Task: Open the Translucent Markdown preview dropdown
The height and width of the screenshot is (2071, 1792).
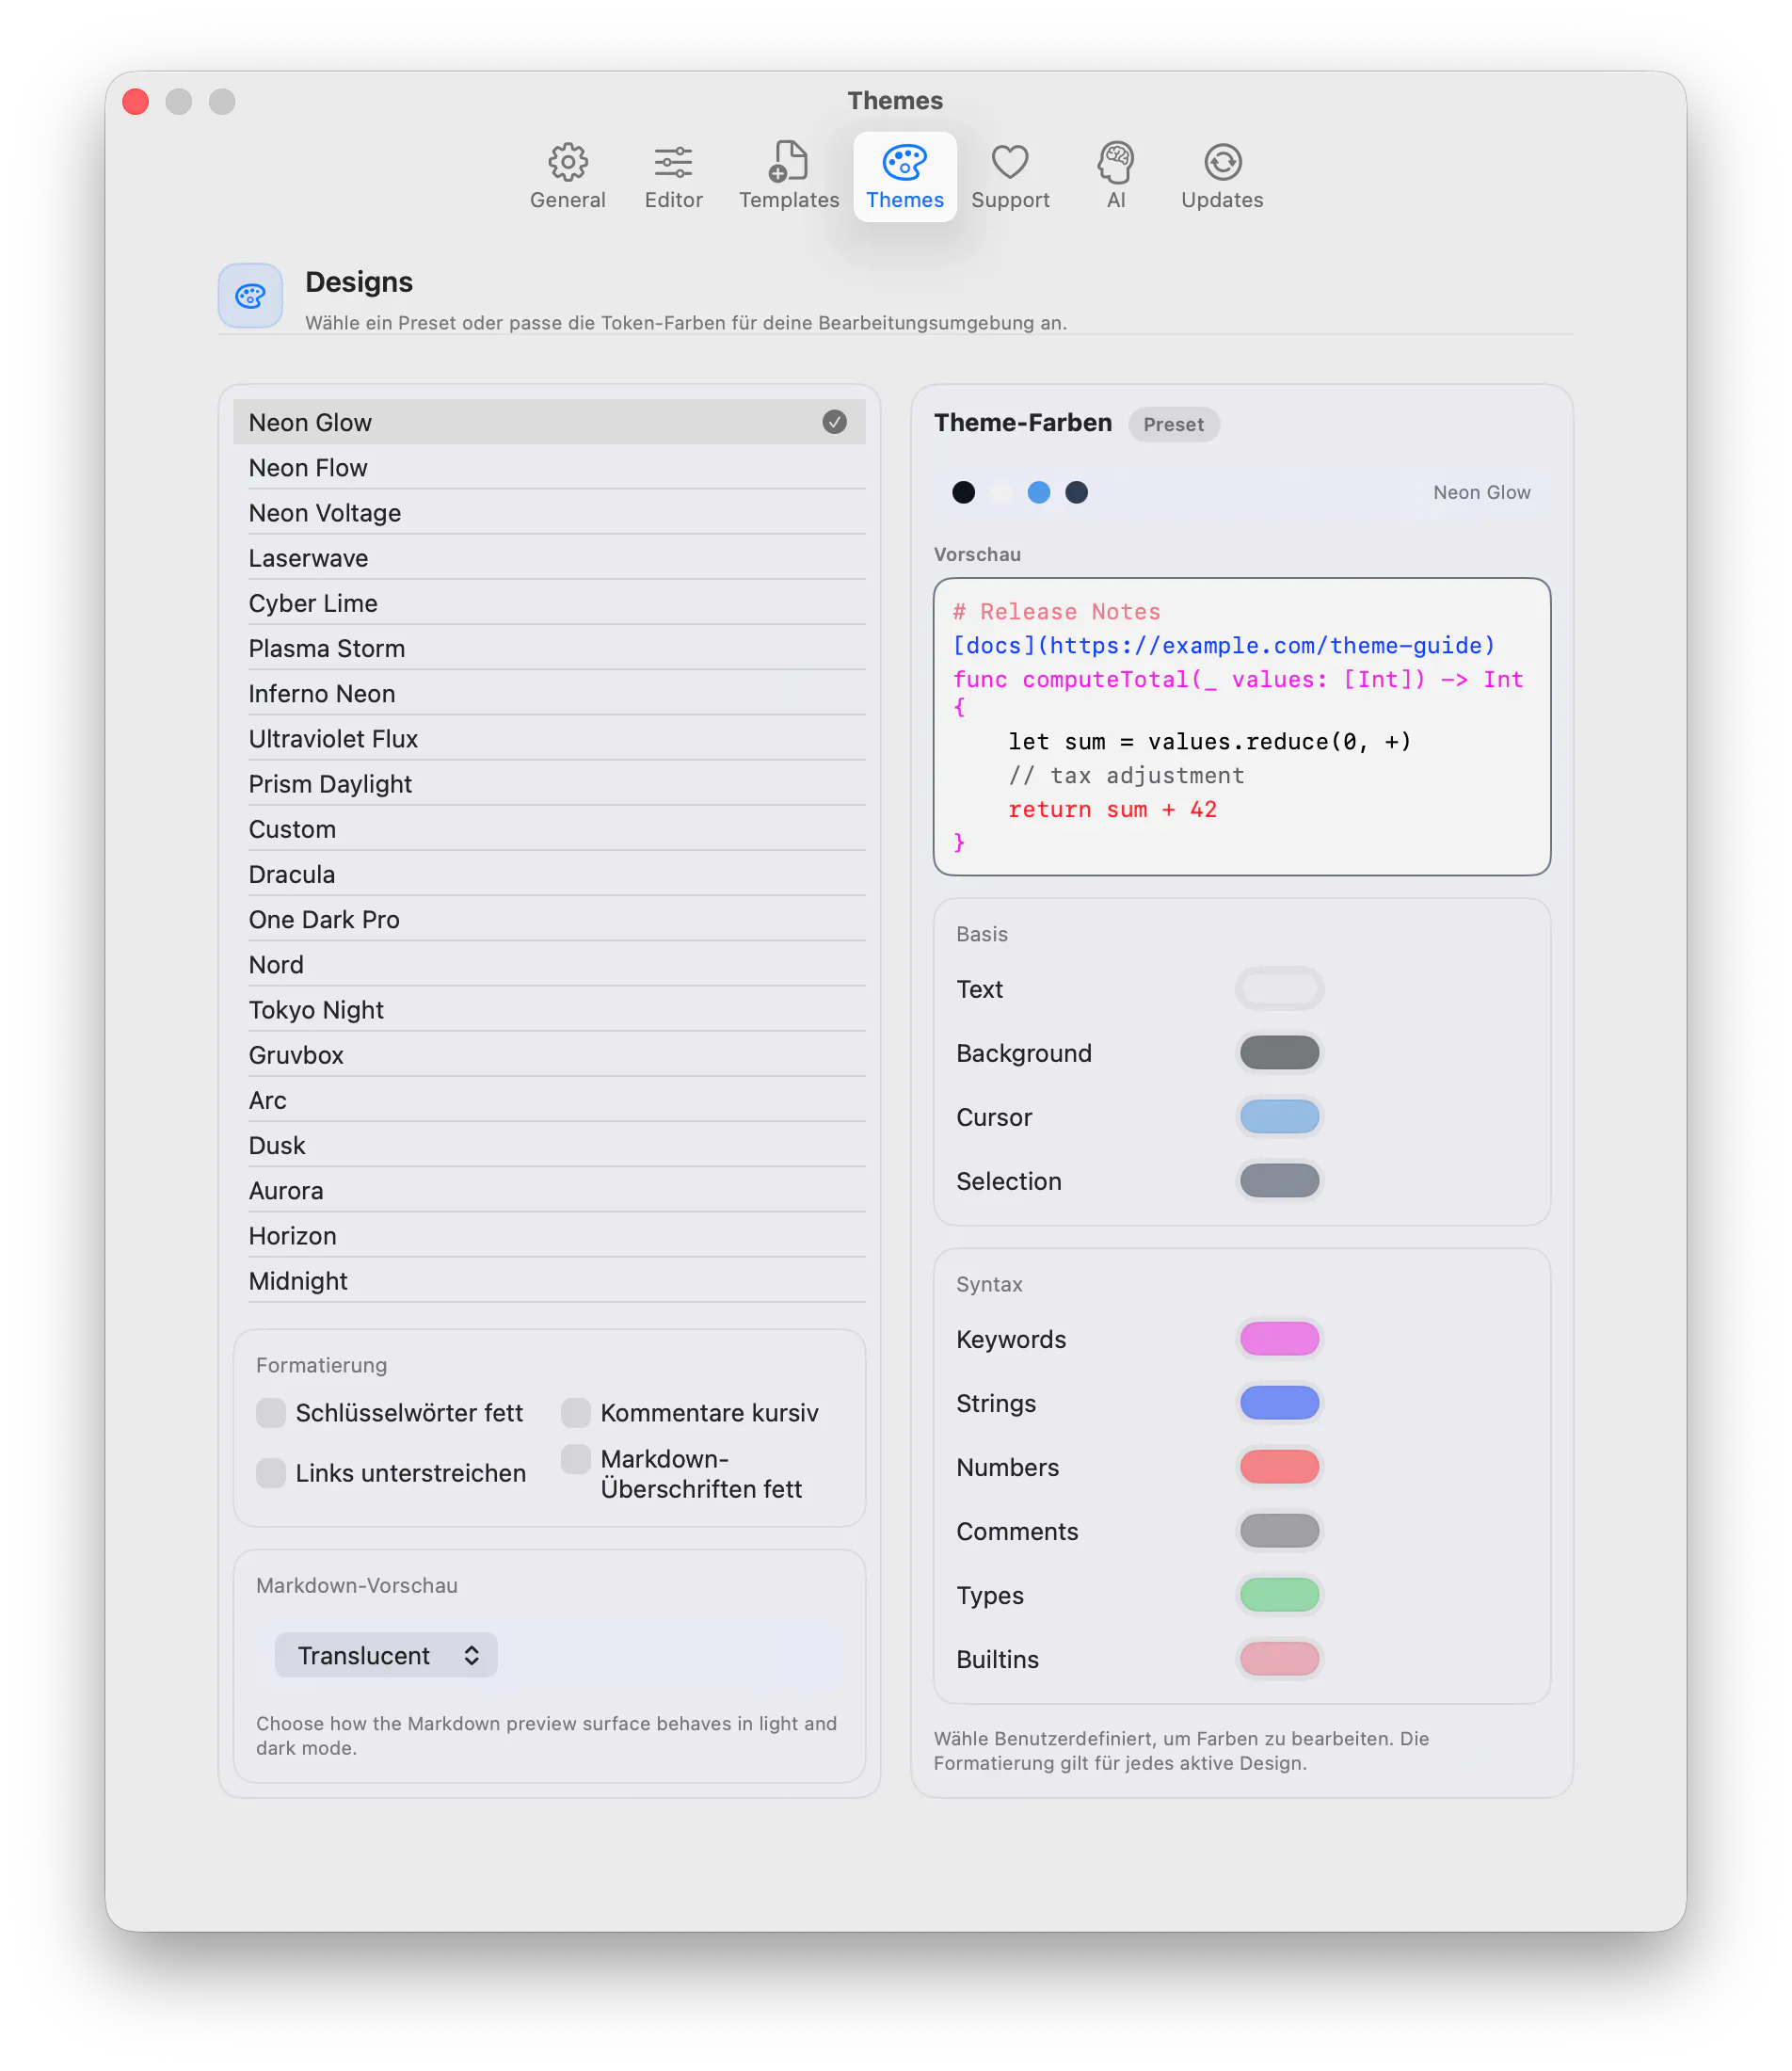Action: tap(386, 1655)
